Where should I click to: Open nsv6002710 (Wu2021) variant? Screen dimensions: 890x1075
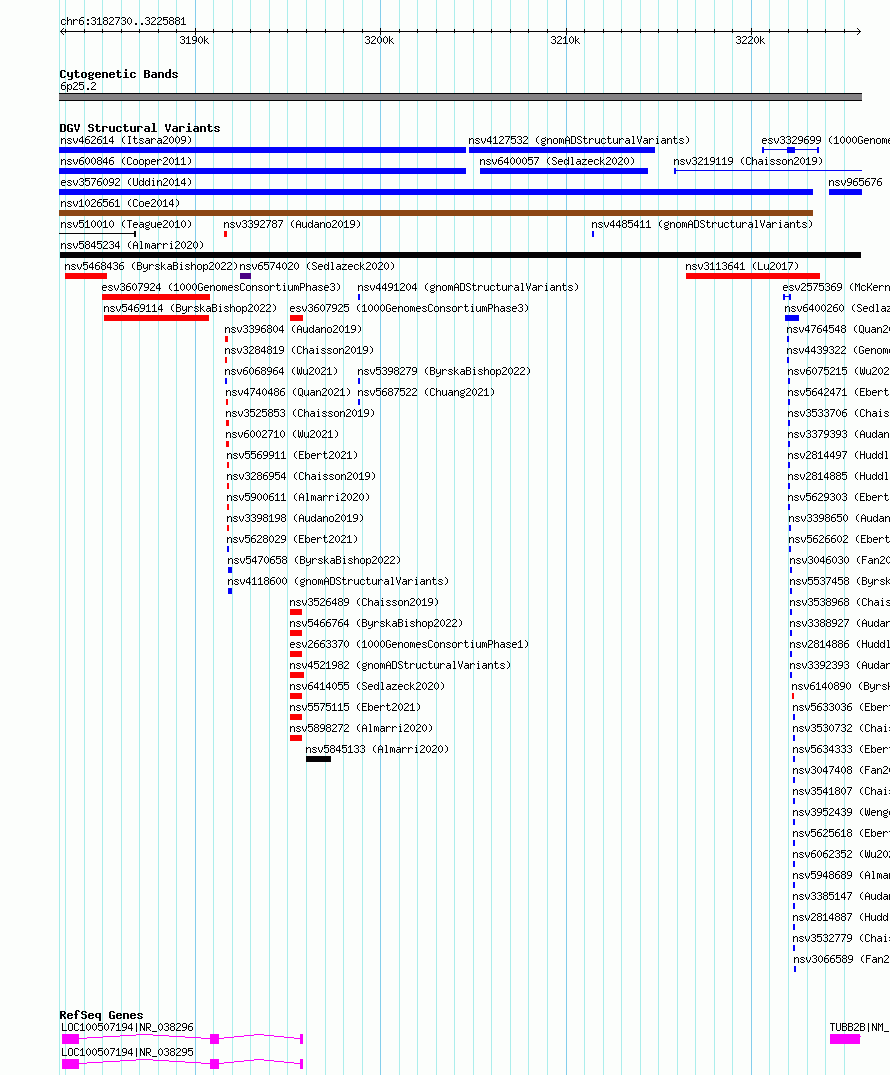283,435
